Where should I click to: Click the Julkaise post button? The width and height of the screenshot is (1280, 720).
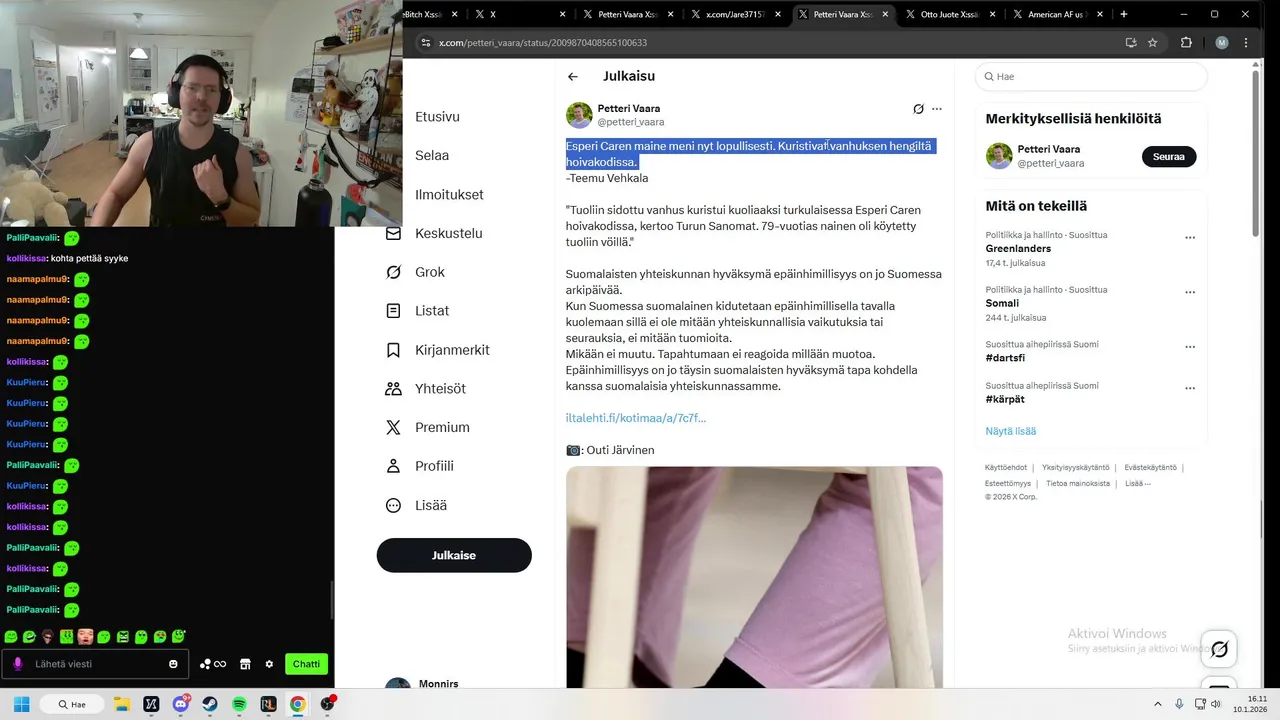point(454,555)
